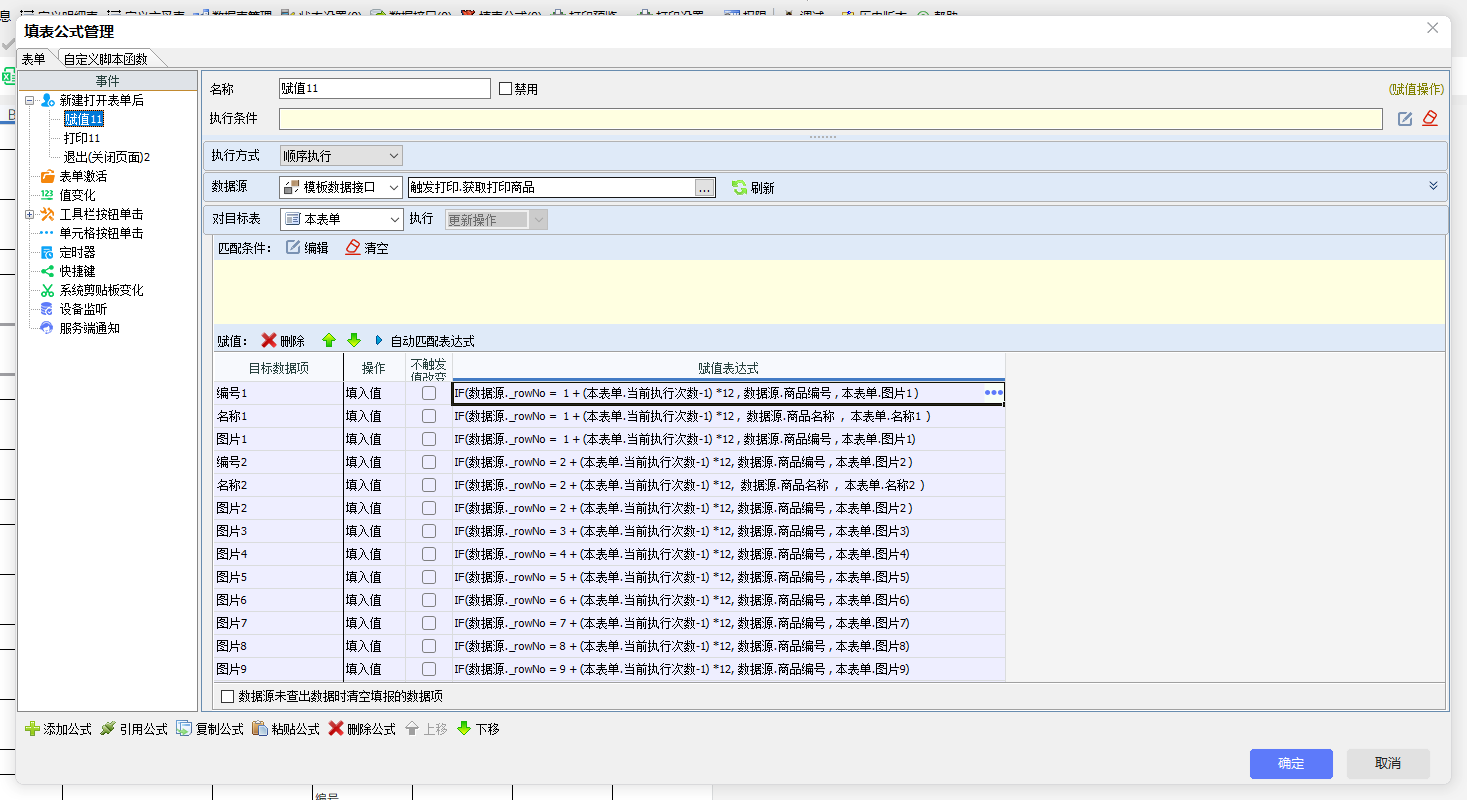Move assignment row down with green arrow
Image resolution: width=1467 pixels, height=800 pixels.
[x=353, y=341]
